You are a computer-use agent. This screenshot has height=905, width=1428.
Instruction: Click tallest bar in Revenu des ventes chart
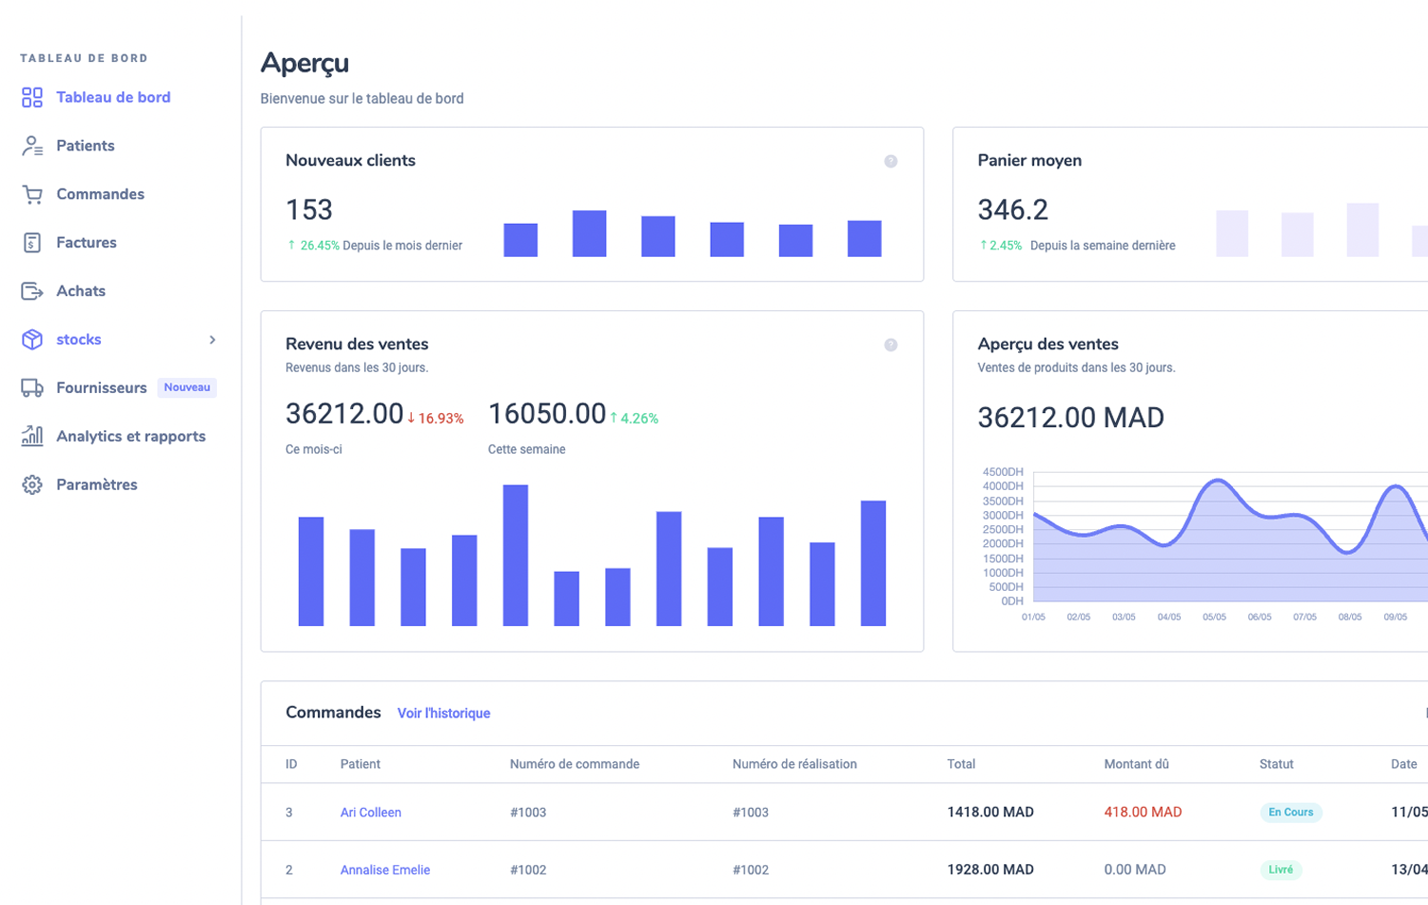click(515, 555)
